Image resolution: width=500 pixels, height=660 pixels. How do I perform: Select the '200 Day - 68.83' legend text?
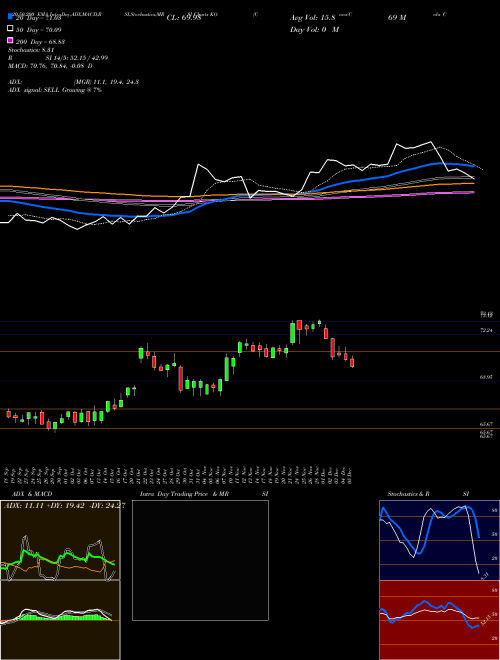tap(40, 42)
